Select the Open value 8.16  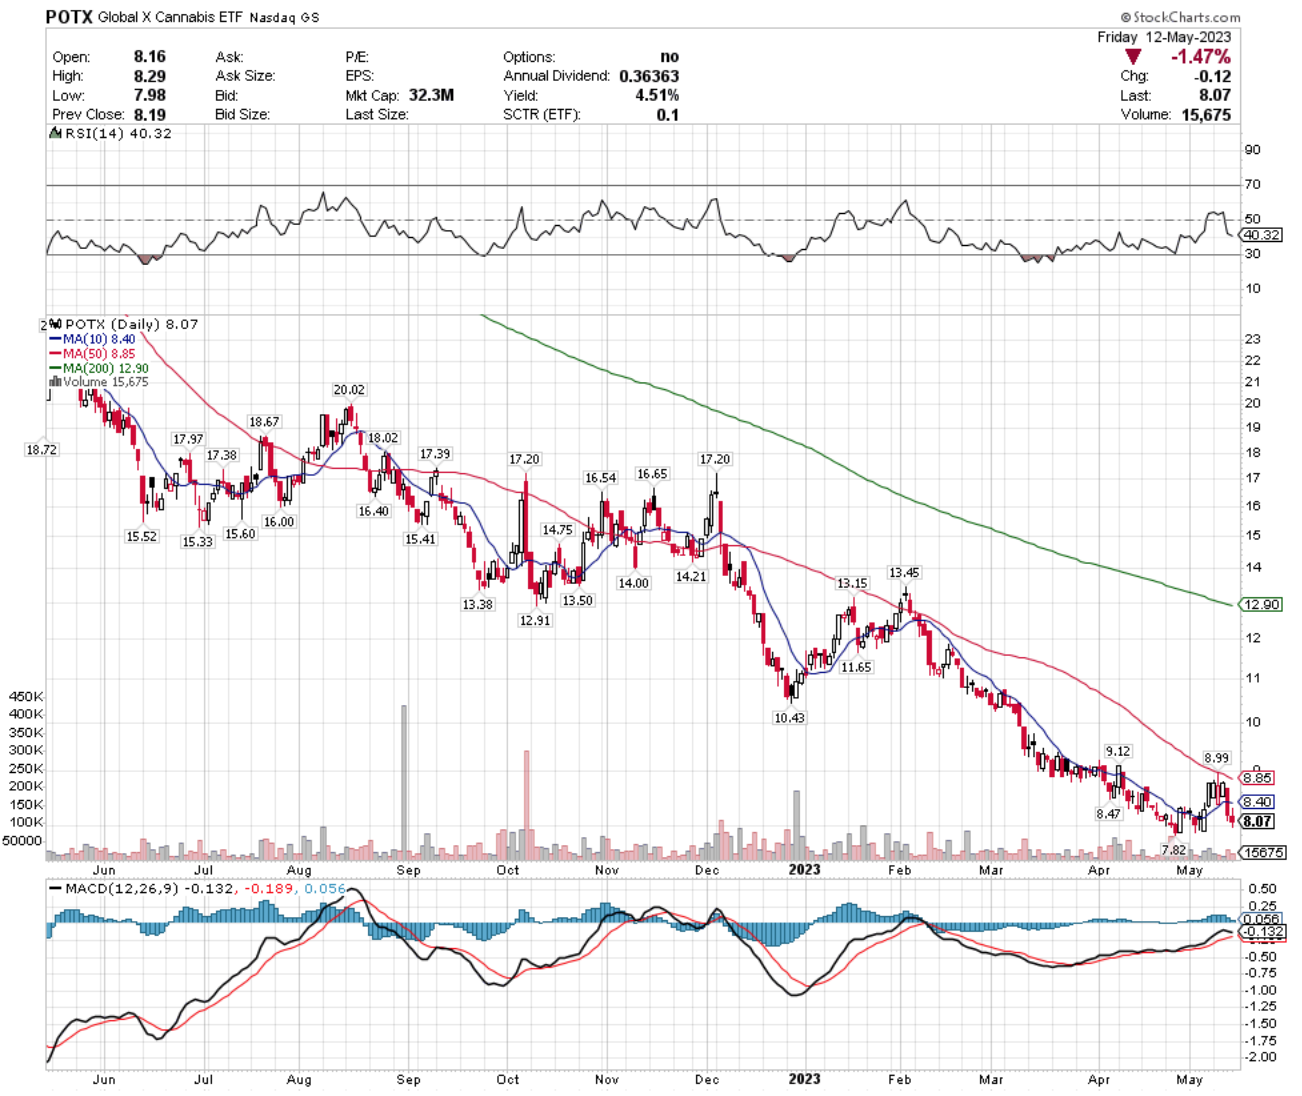tap(150, 57)
